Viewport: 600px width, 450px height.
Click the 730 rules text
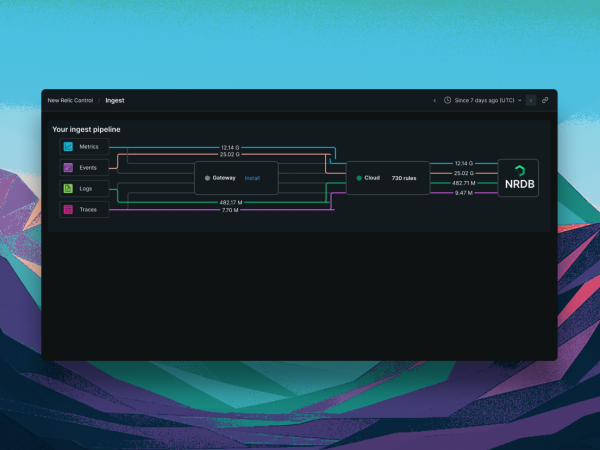[x=404, y=178]
